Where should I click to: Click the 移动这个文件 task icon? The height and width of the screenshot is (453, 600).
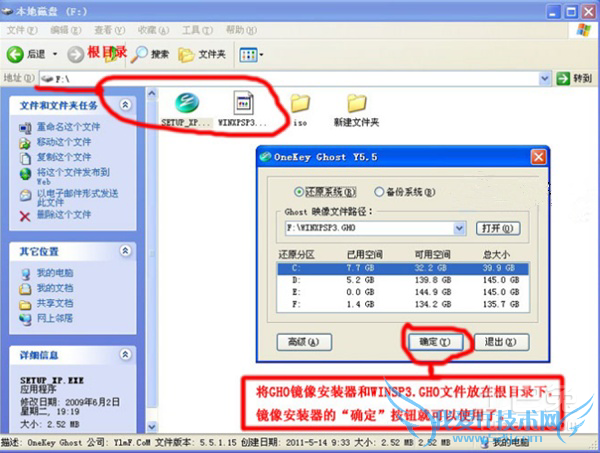[25, 143]
